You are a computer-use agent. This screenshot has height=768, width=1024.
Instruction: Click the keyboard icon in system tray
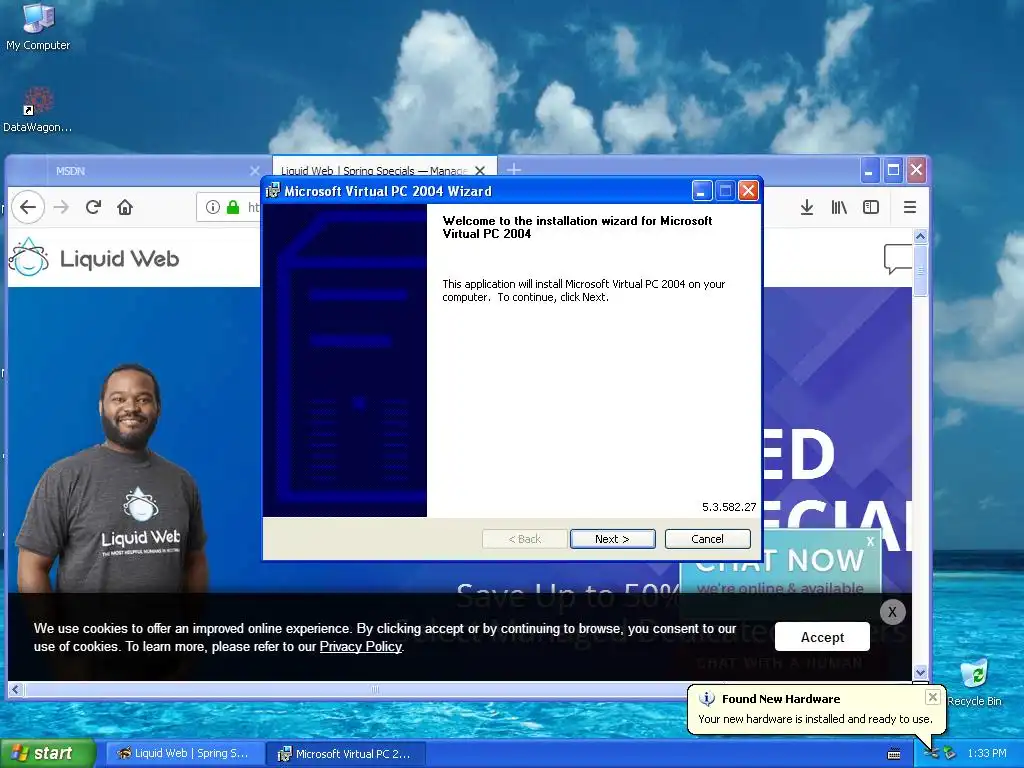[x=894, y=754]
